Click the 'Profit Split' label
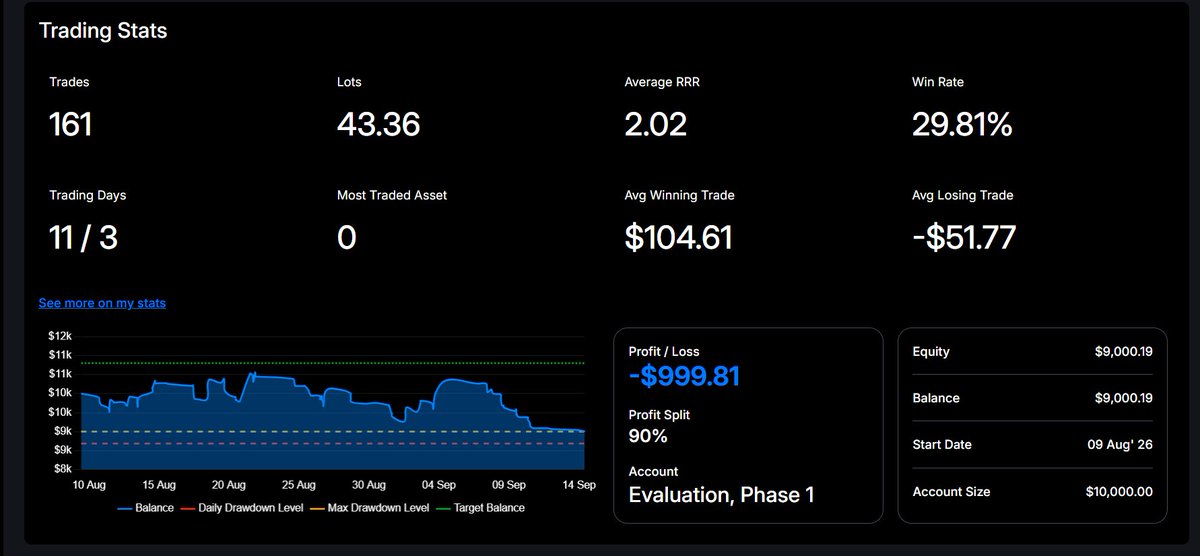 pyautogui.click(x=659, y=414)
